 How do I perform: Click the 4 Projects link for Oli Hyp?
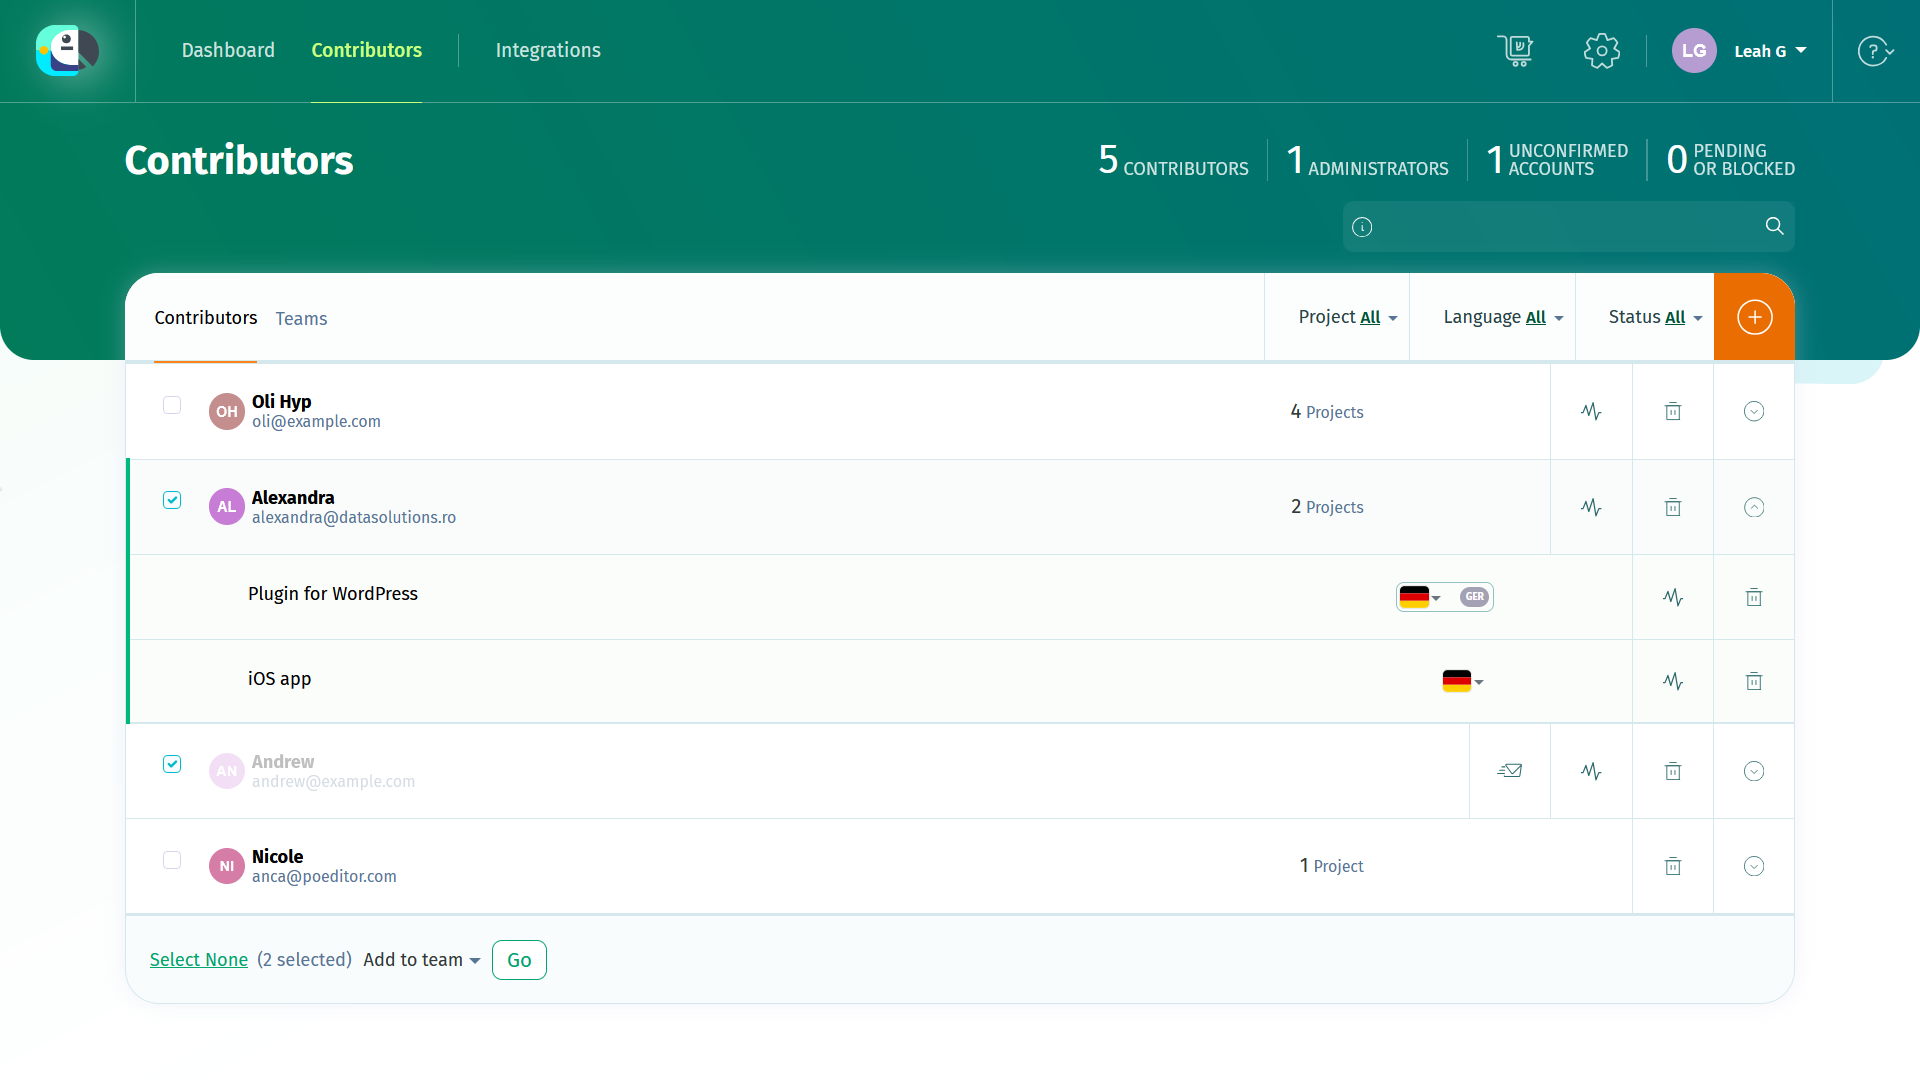[1327, 412]
